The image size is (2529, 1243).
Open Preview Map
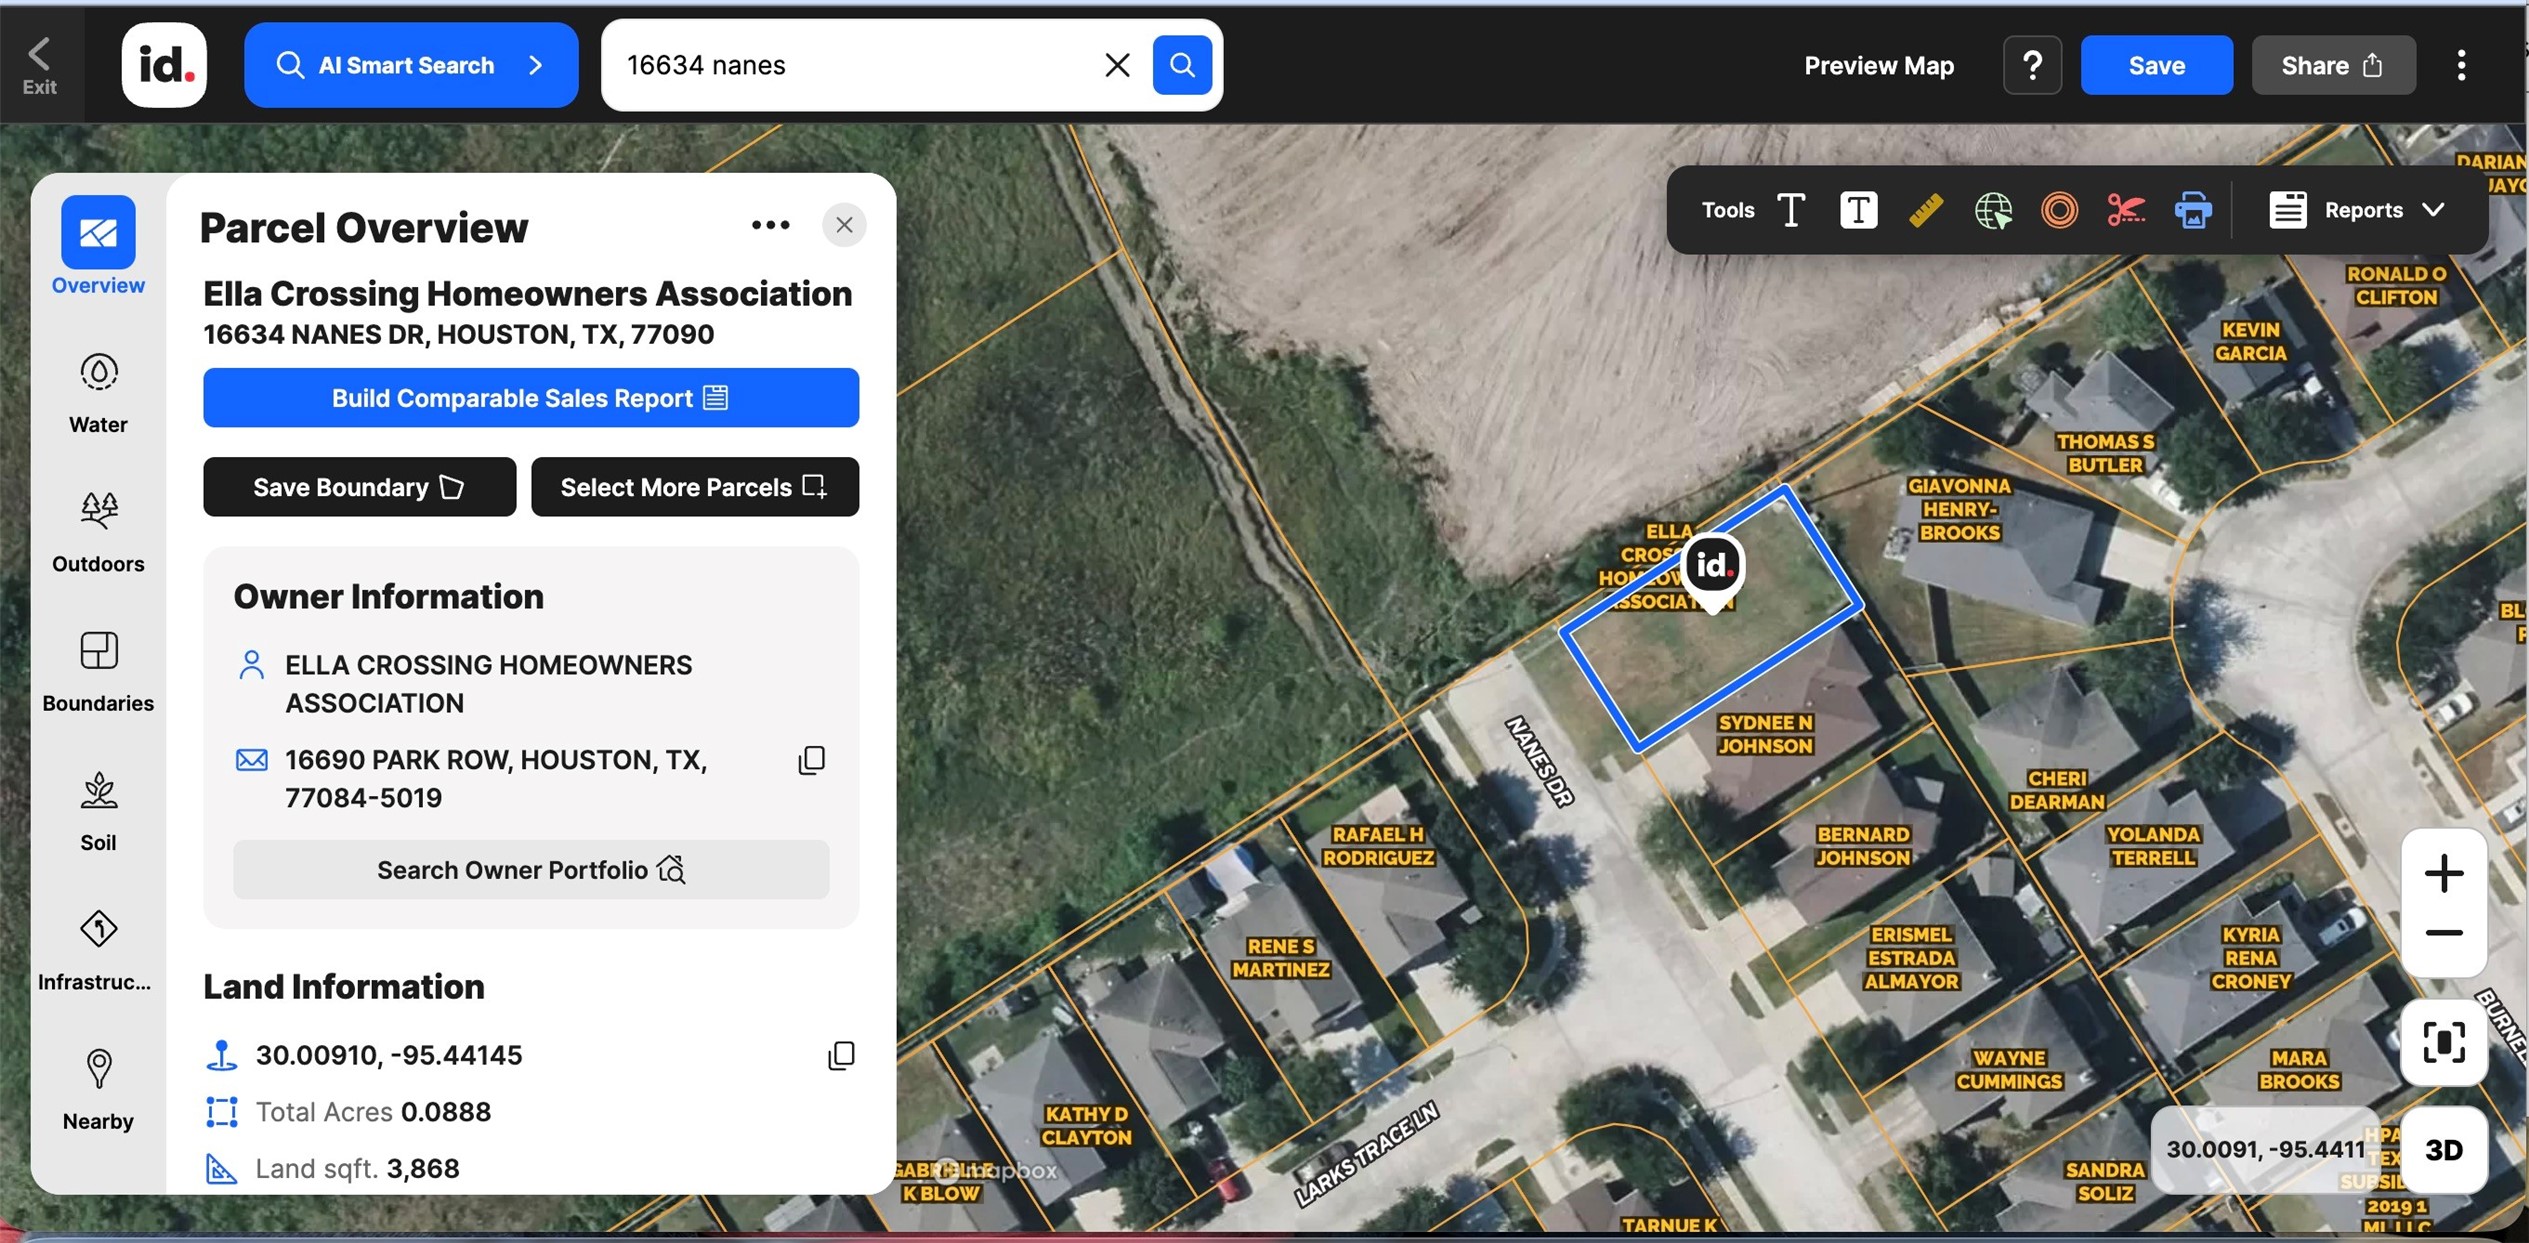point(1879,65)
